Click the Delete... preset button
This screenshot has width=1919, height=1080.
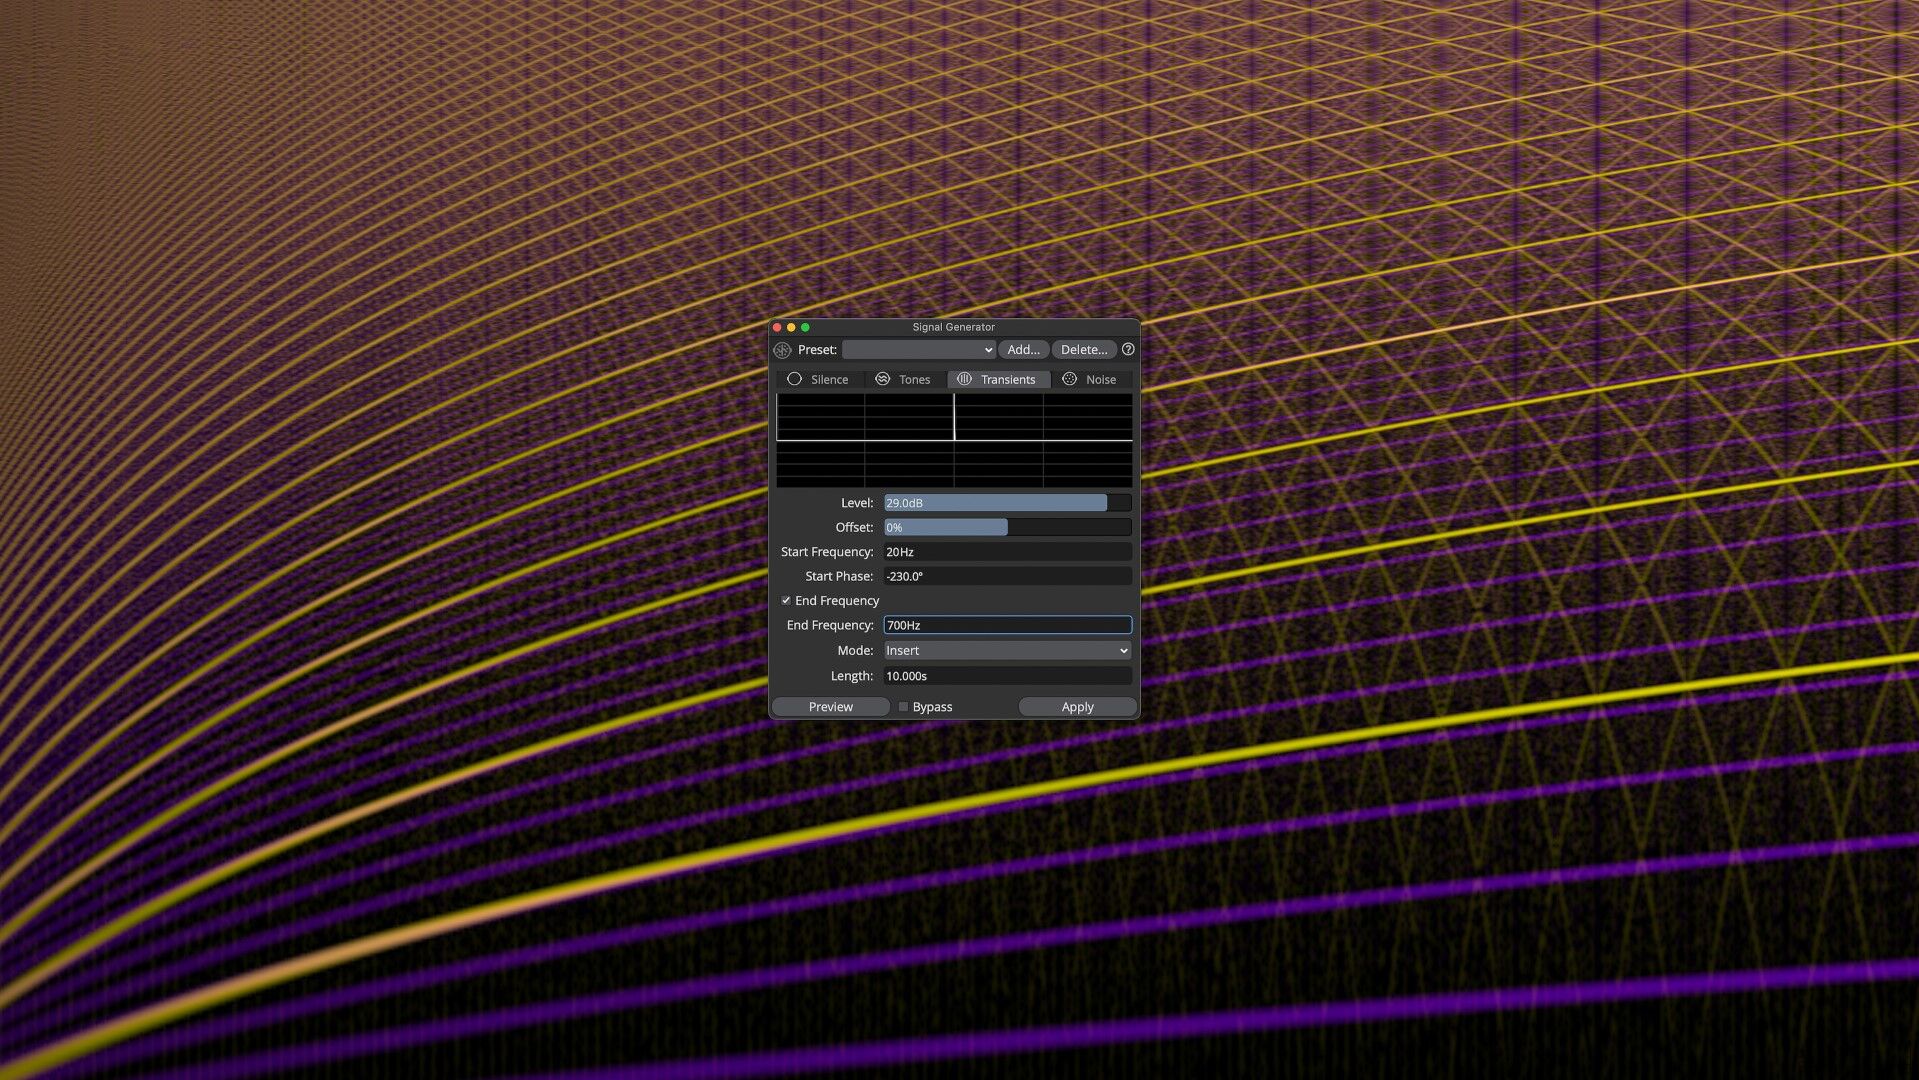pyautogui.click(x=1084, y=350)
